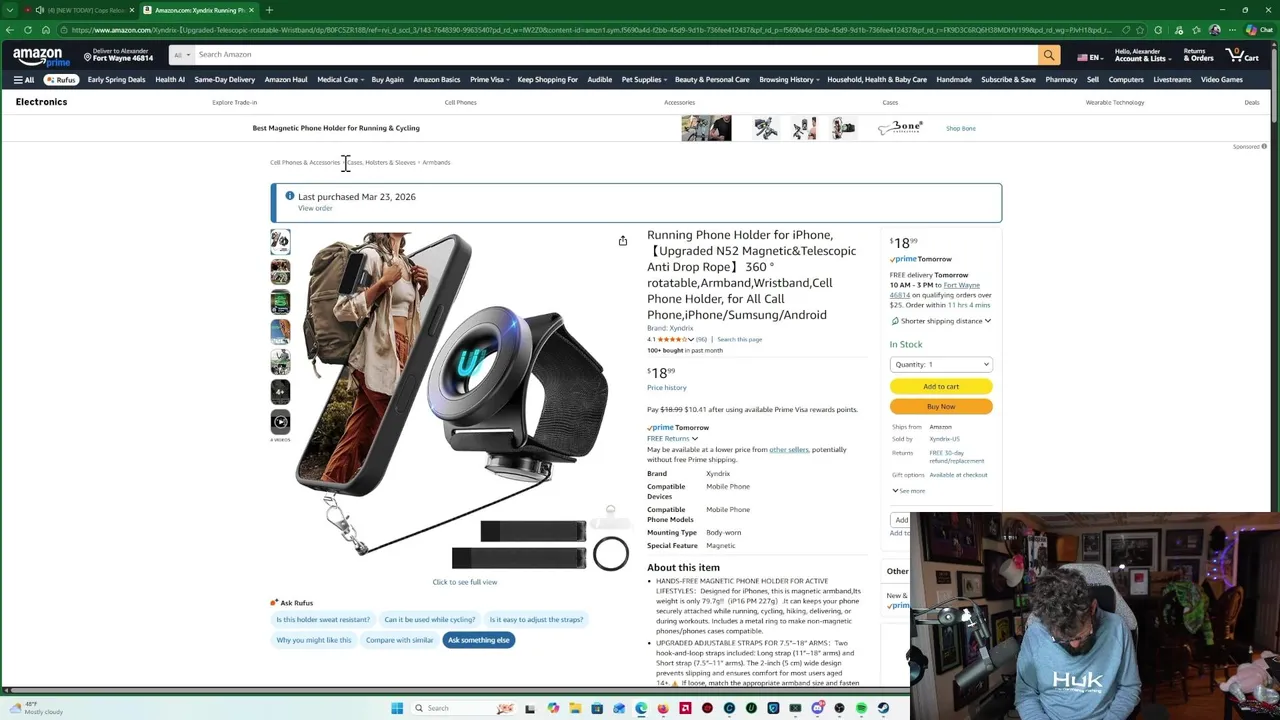
Task: Click the Xyndrix-US seller name
Action: (944, 439)
